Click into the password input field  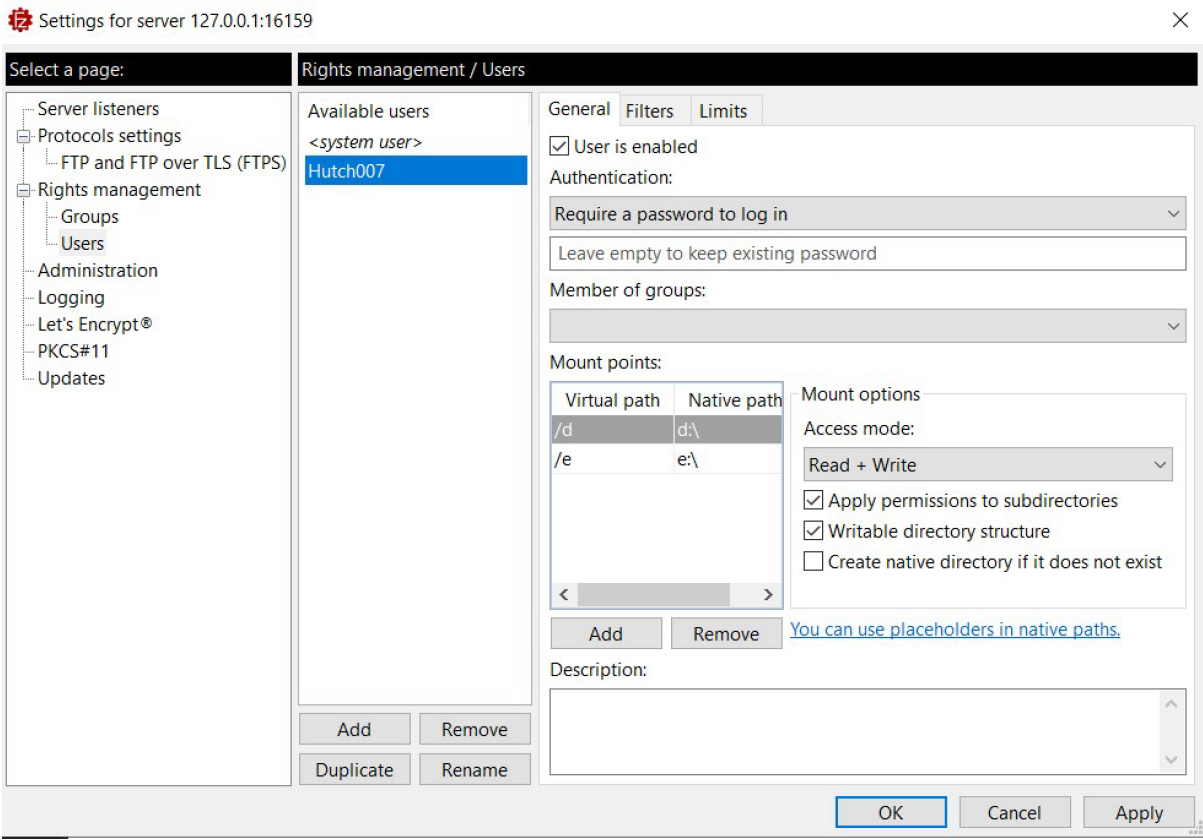coord(867,254)
